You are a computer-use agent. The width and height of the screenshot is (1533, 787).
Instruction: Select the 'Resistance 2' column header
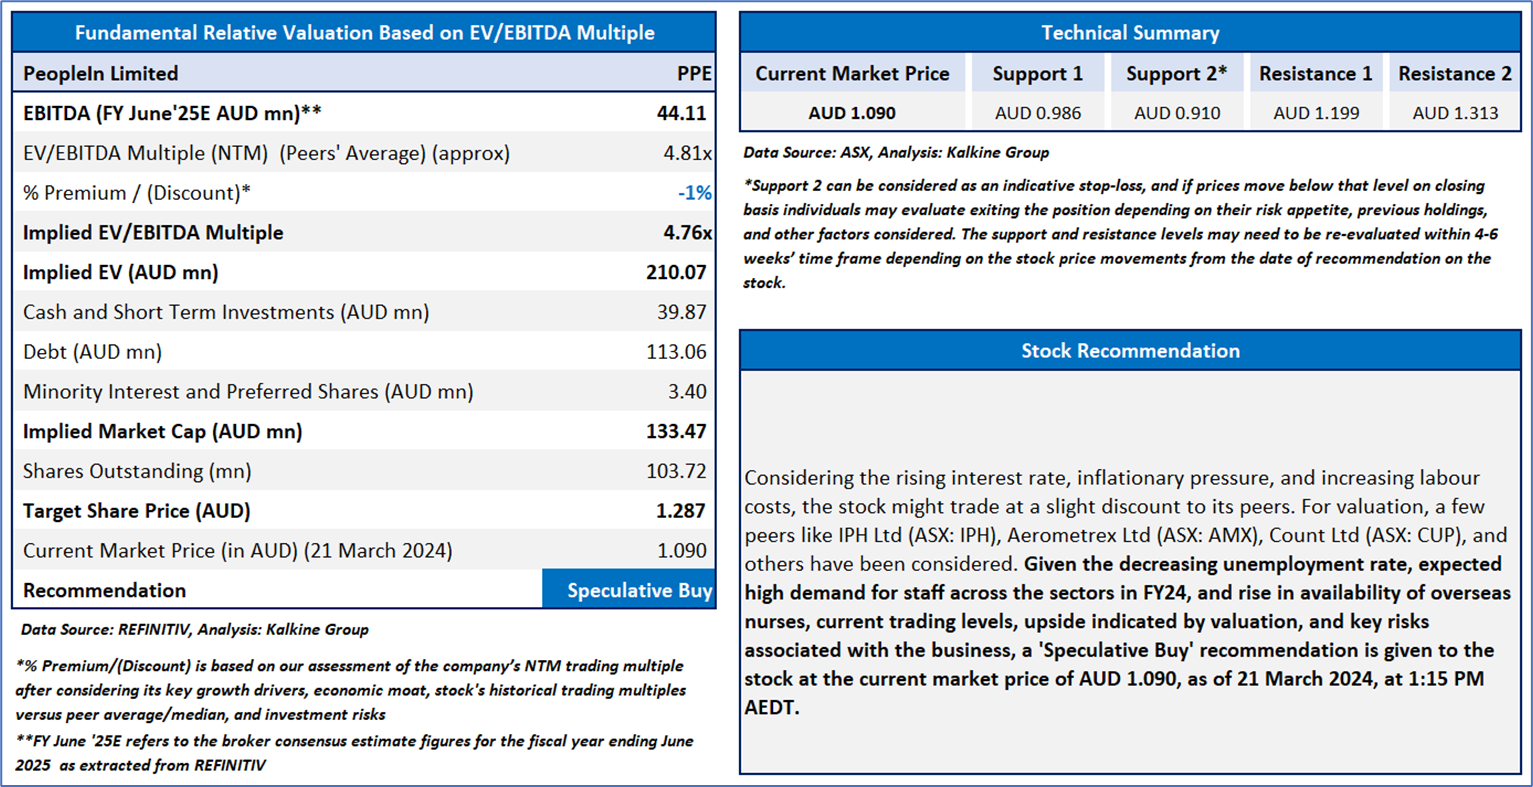1455,74
